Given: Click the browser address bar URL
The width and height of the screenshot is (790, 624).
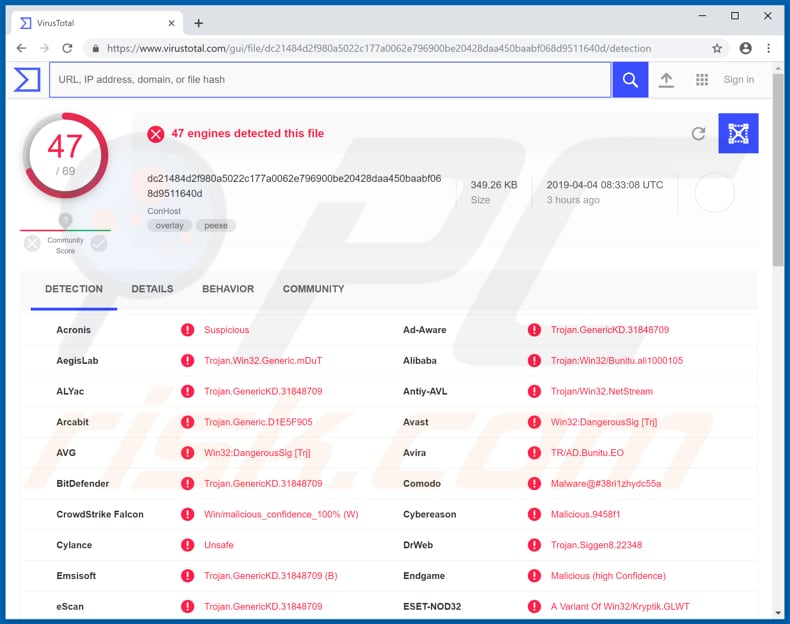Looking at the screenshot, I should (x=379, y=48).
